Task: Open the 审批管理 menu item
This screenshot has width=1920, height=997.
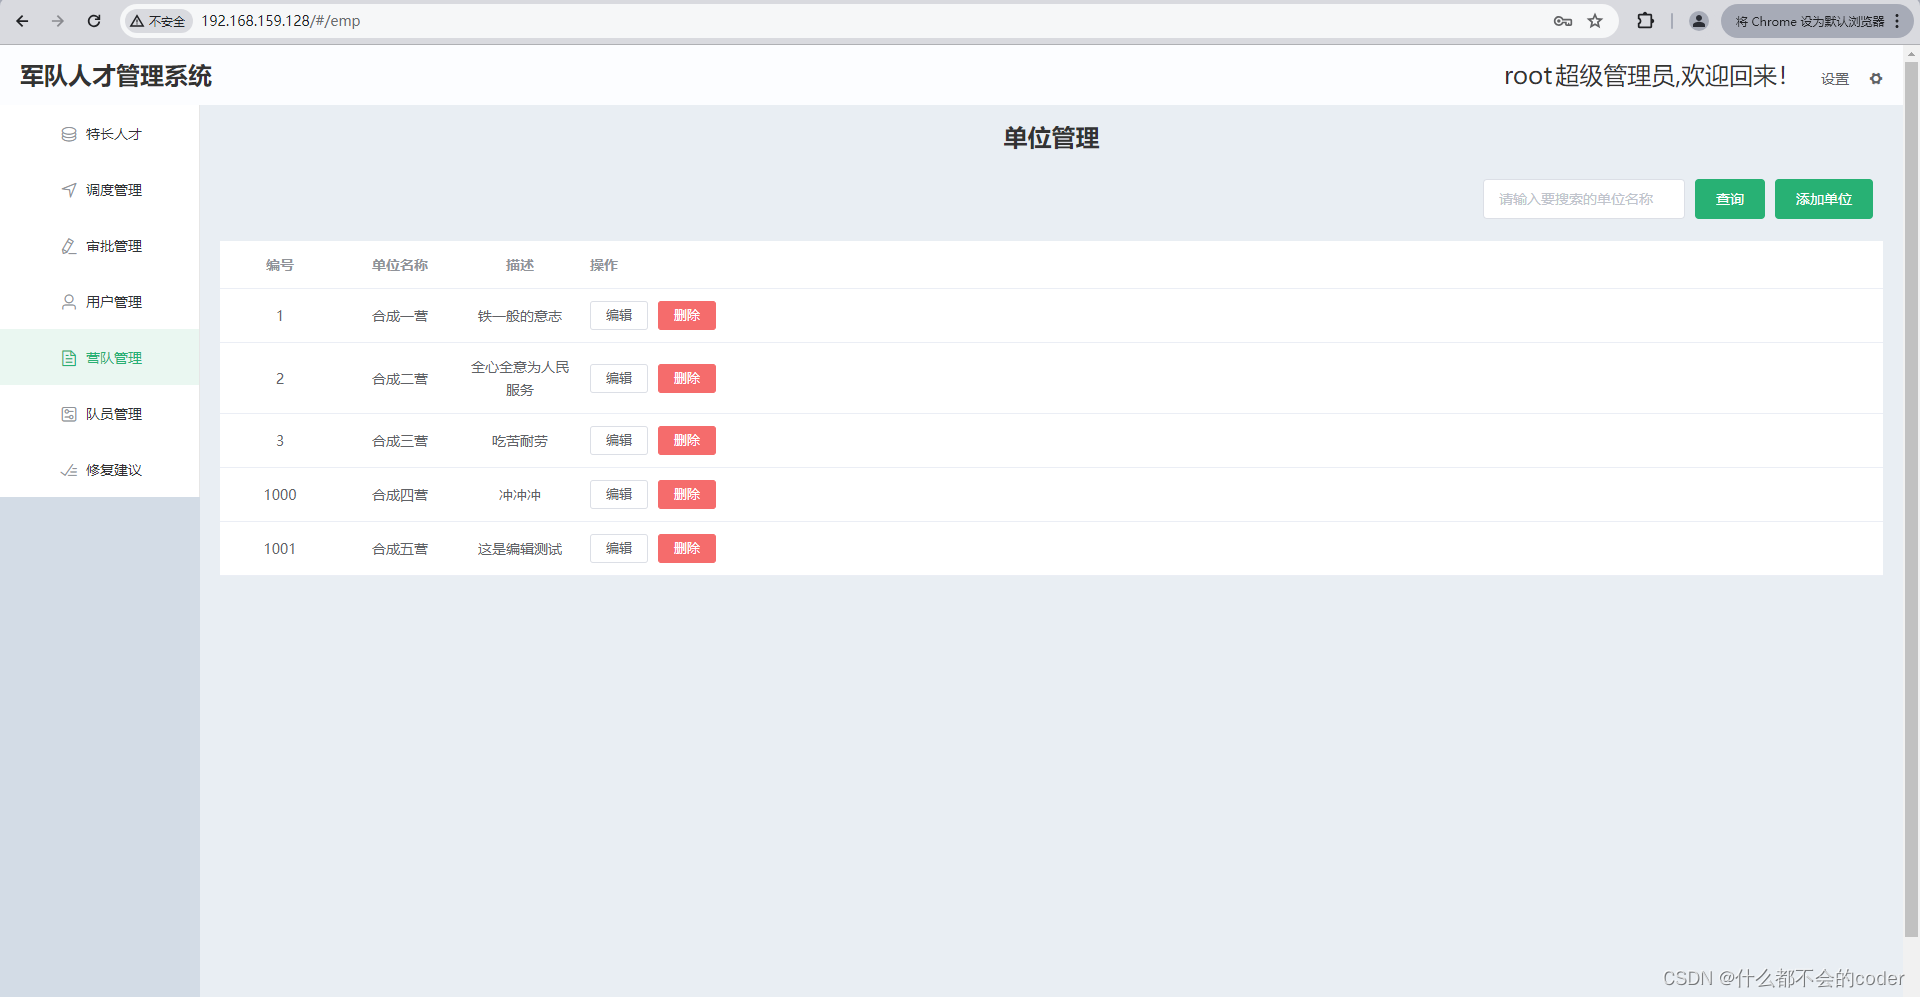Action: pyautogui.click(x=100, y=246)
